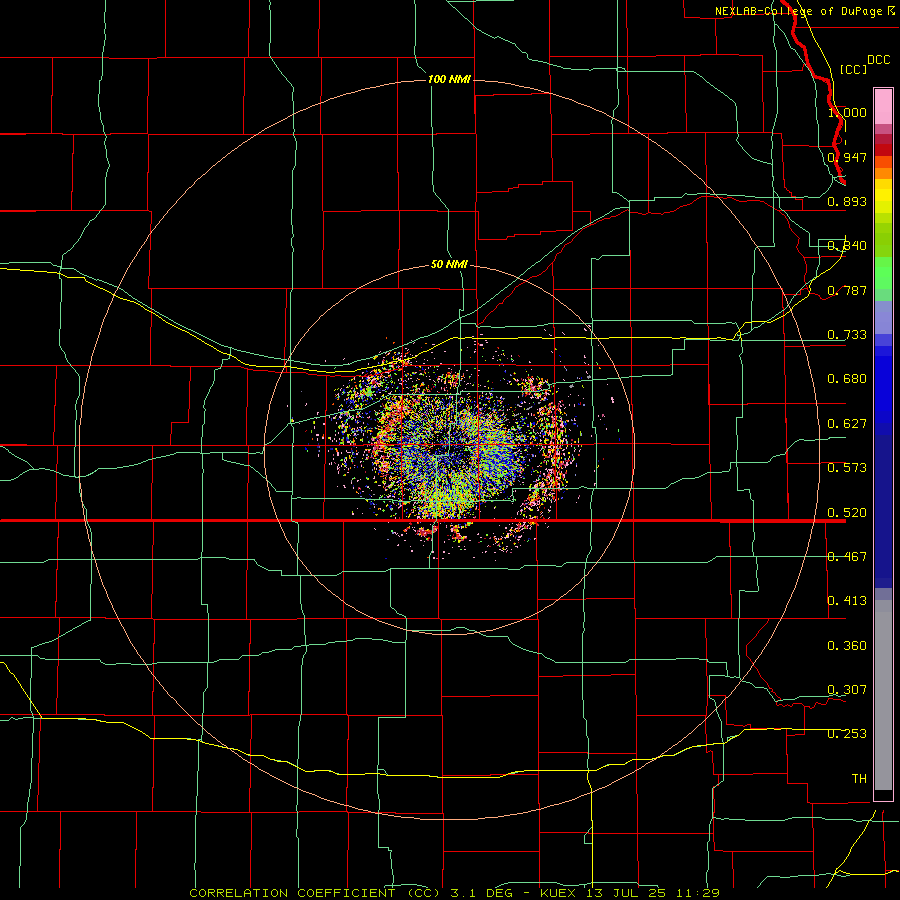
Task: Select the 0.627 legend value
Action: click(x=847, y=424)
